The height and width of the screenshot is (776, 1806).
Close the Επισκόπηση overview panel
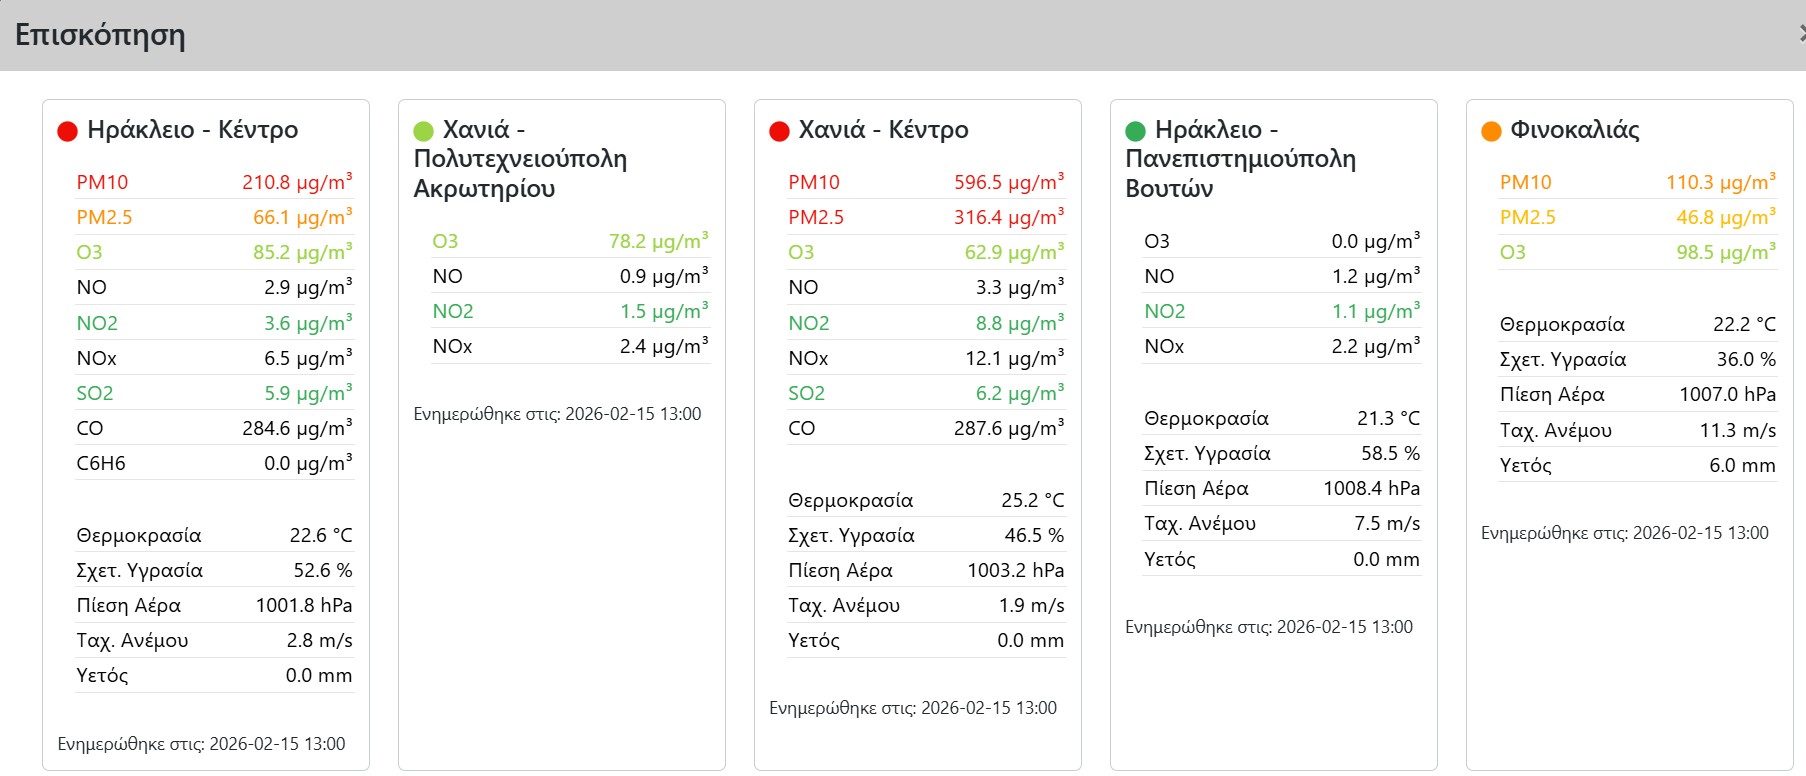pos(1801,34)
